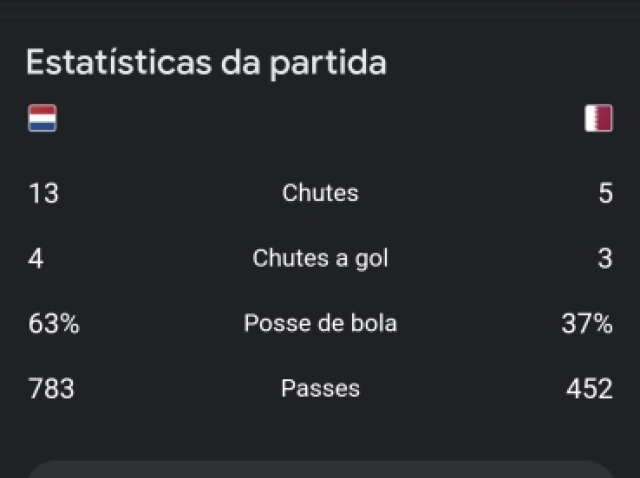This screenshot has height=478, width=640.
Task: Select the 783 passes value
Action: (51, 388)
